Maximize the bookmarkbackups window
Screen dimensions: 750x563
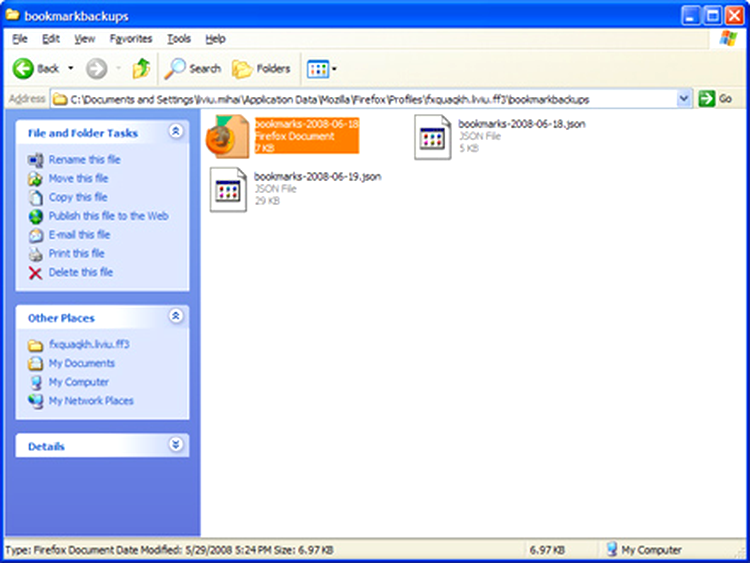coord(712,16)
